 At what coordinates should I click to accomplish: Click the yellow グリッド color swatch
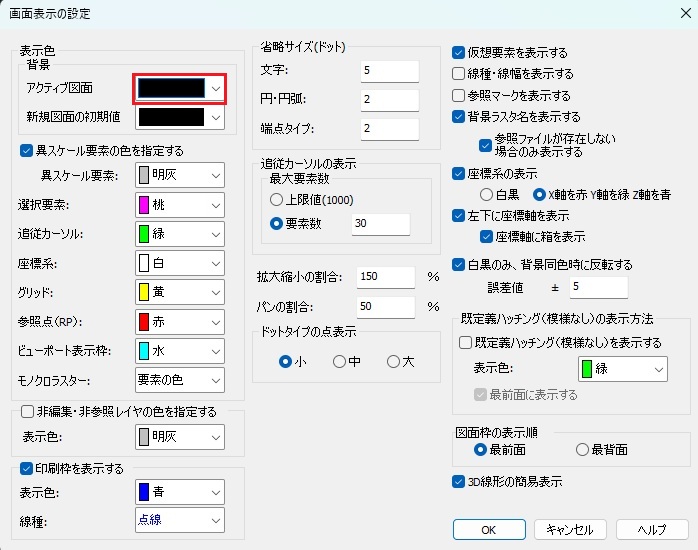click(x=144, y=293)
